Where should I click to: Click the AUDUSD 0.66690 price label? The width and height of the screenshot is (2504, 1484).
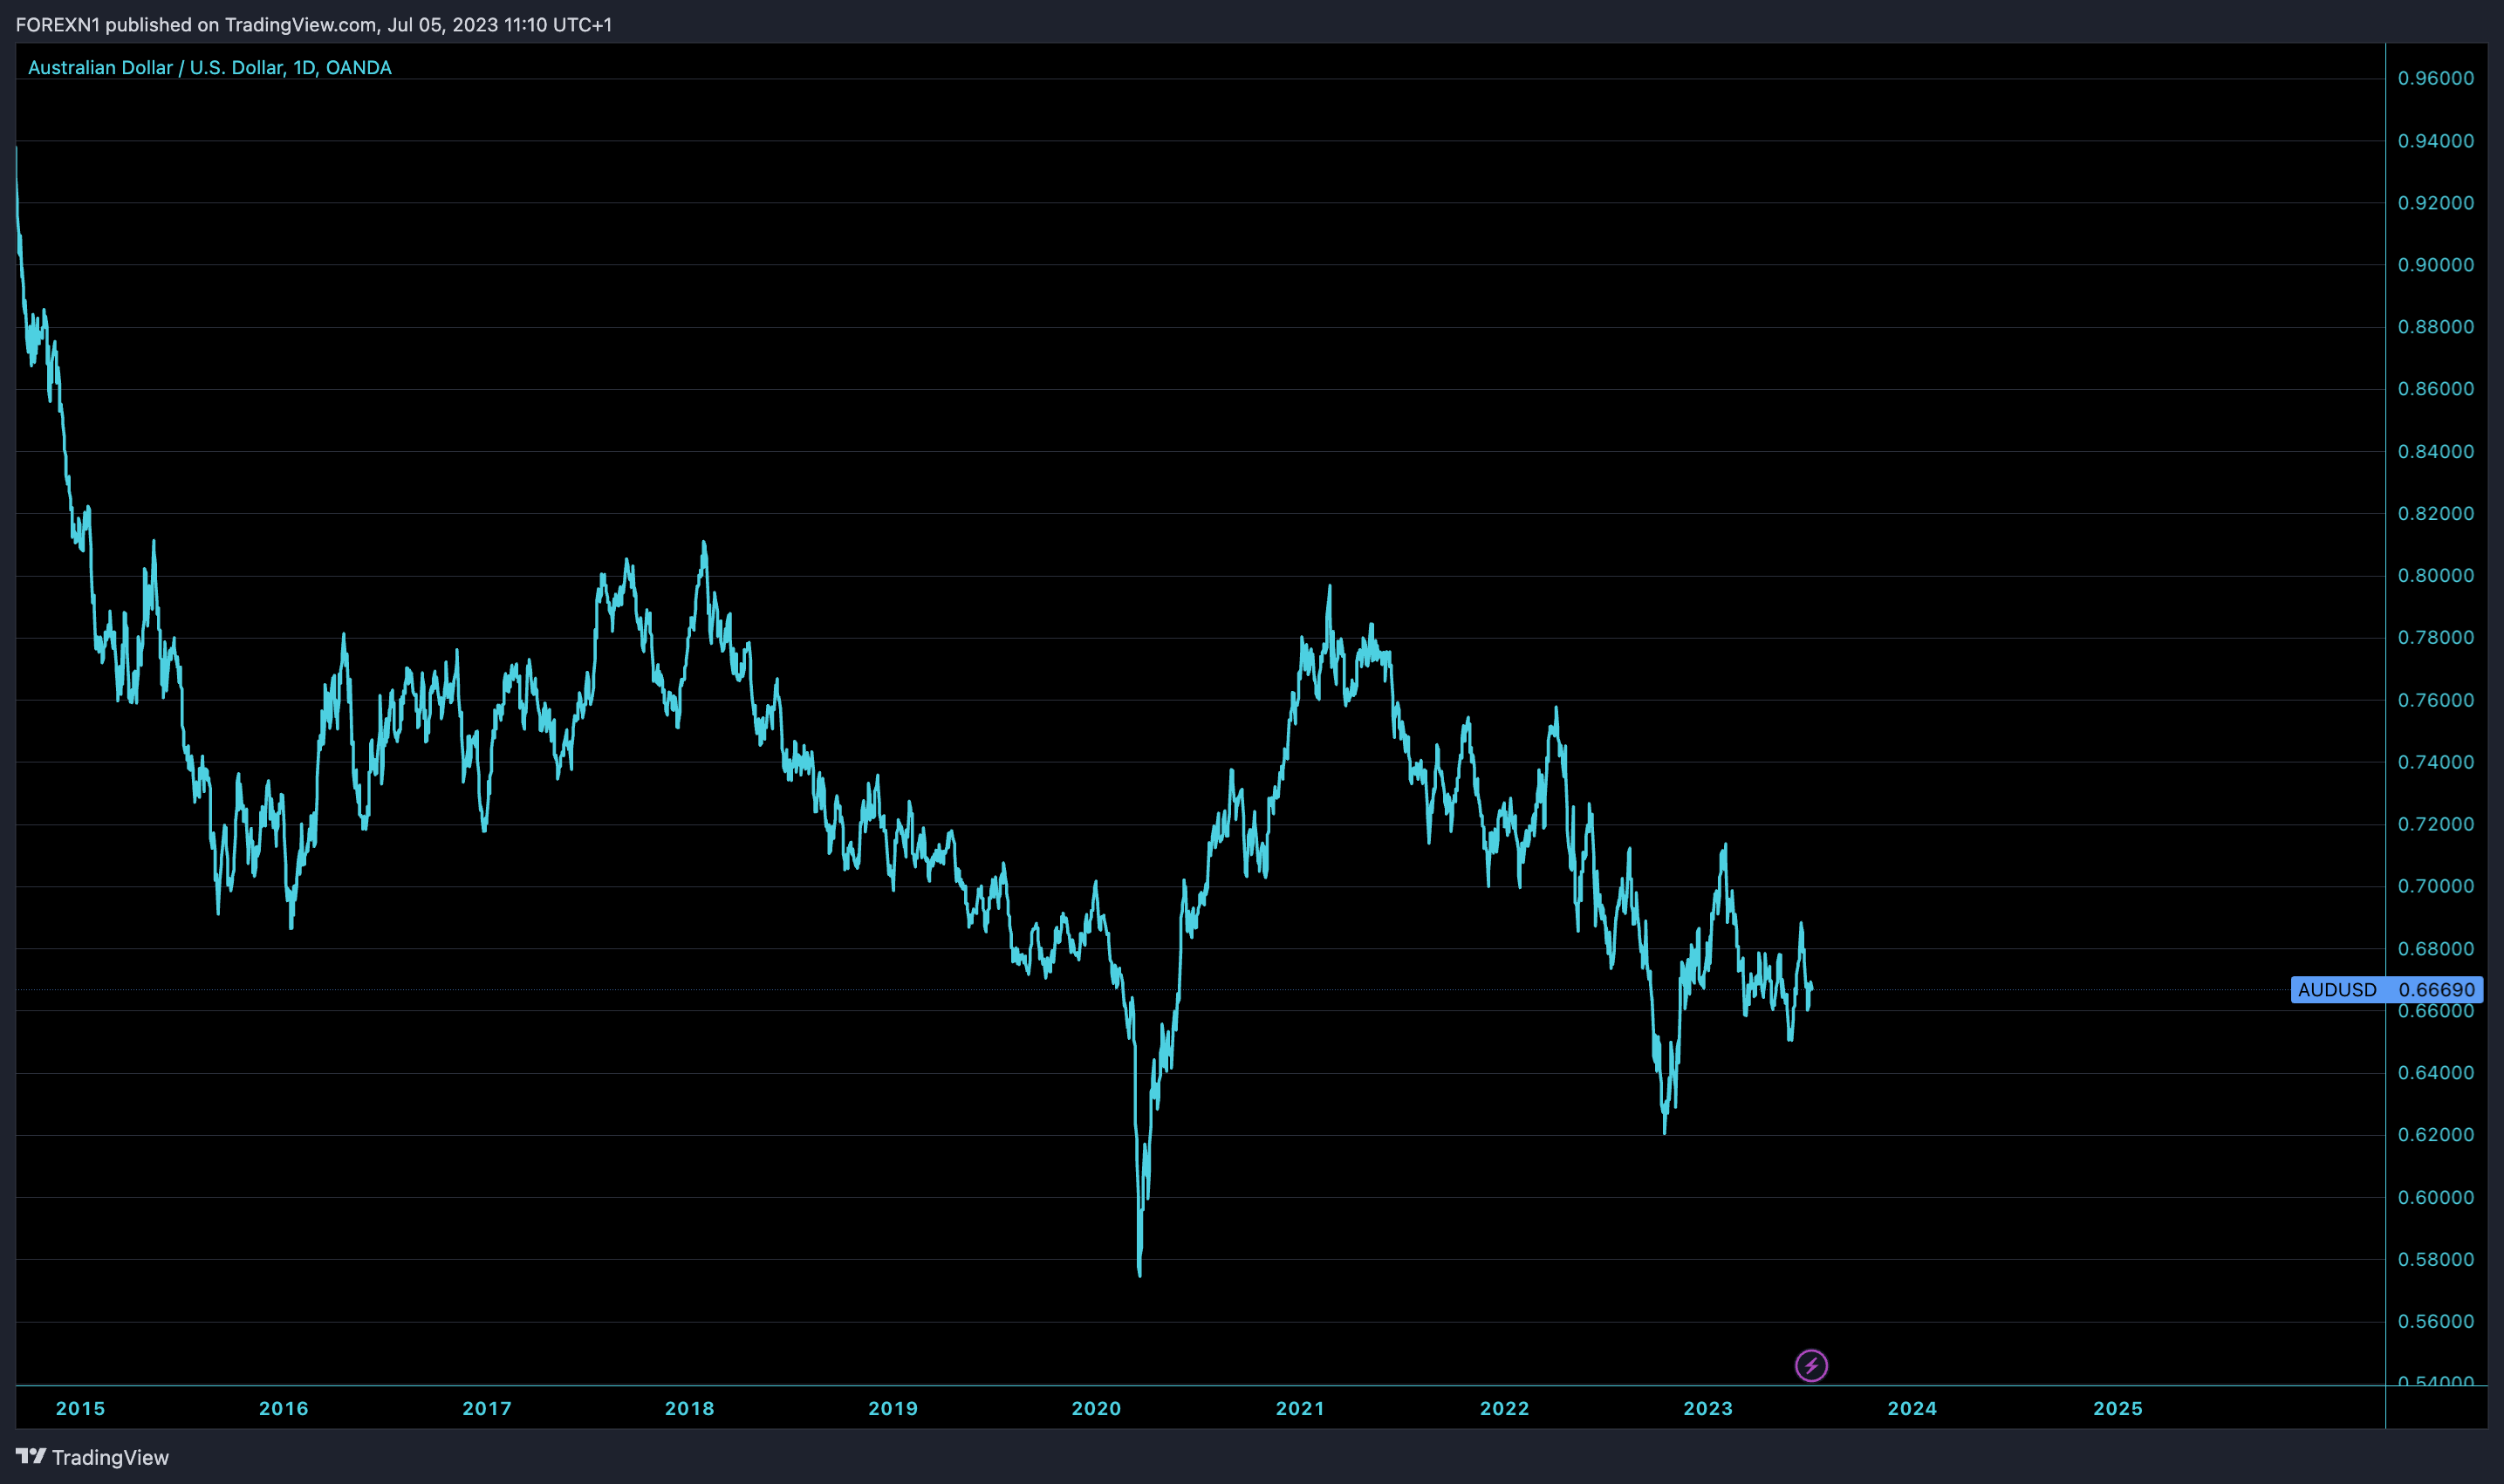click(x=2386, y=989)
